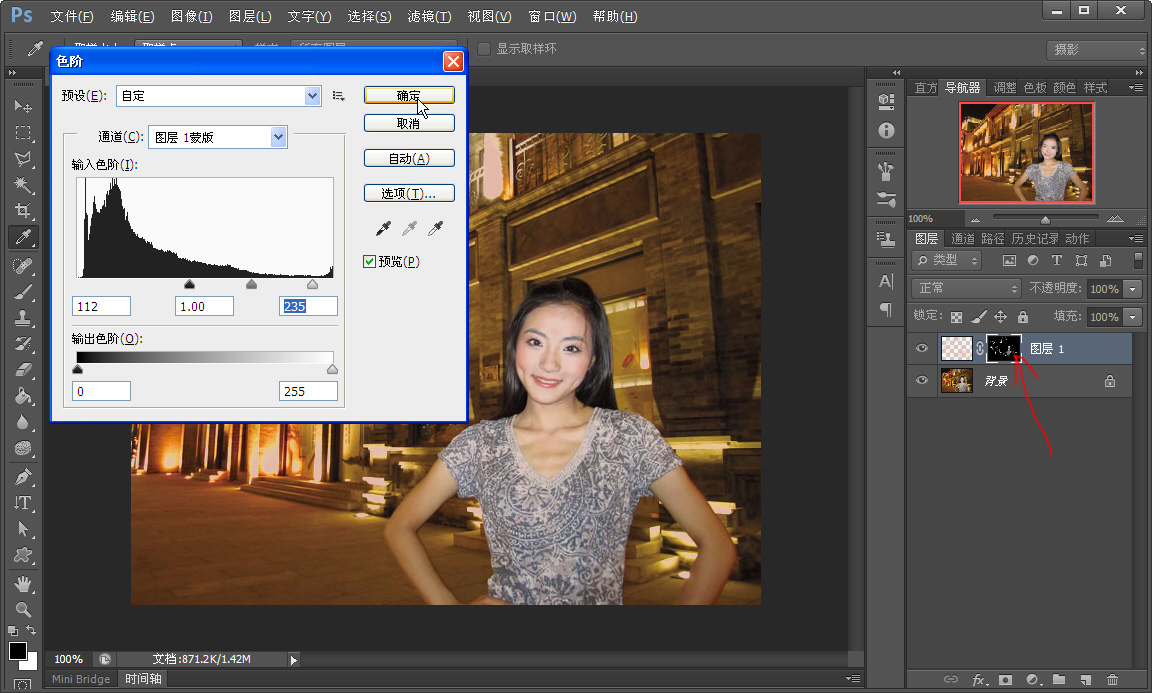Select the History Brush tool
This screenshot has height=693, width=1152.
(23, 343)
